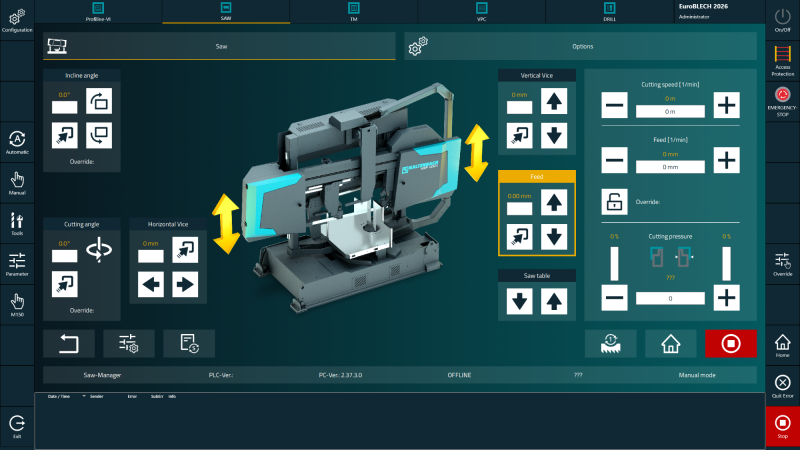Click Horizontal Vice go-to-position icon

pos(185,250)
